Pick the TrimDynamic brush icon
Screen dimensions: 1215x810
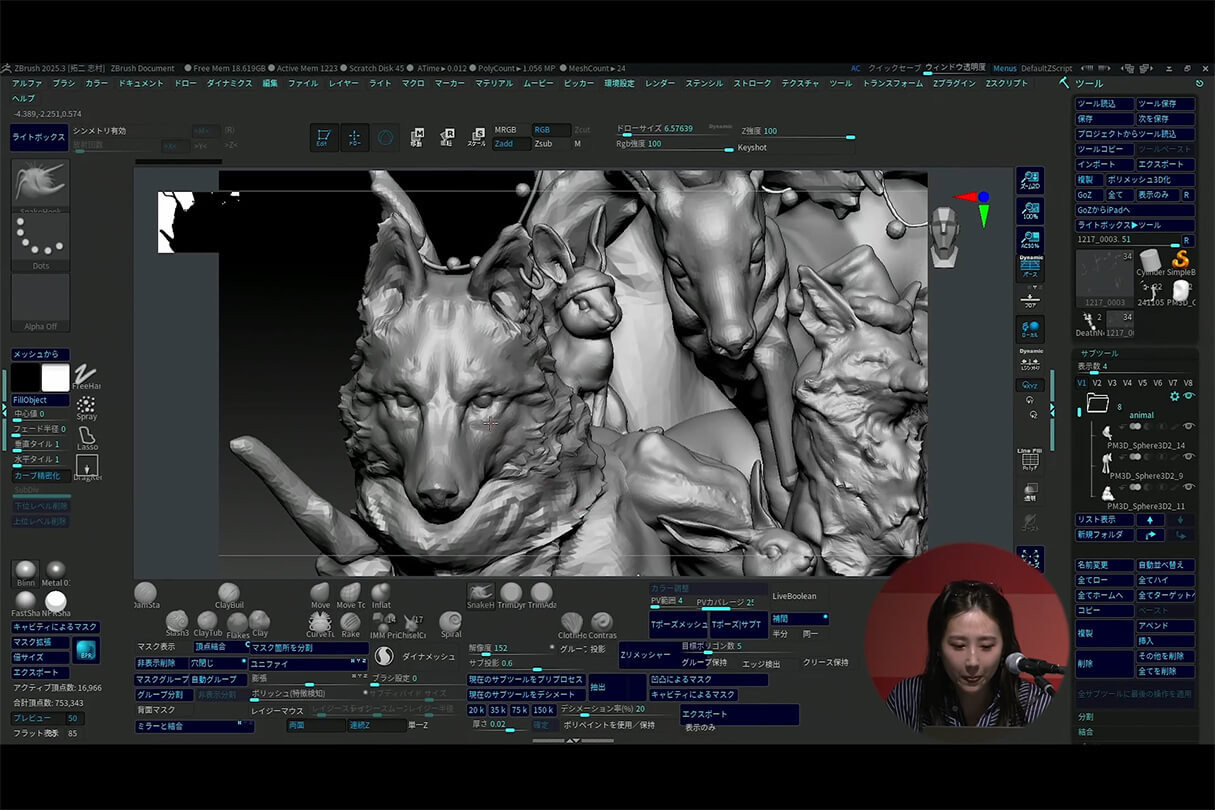511,593
